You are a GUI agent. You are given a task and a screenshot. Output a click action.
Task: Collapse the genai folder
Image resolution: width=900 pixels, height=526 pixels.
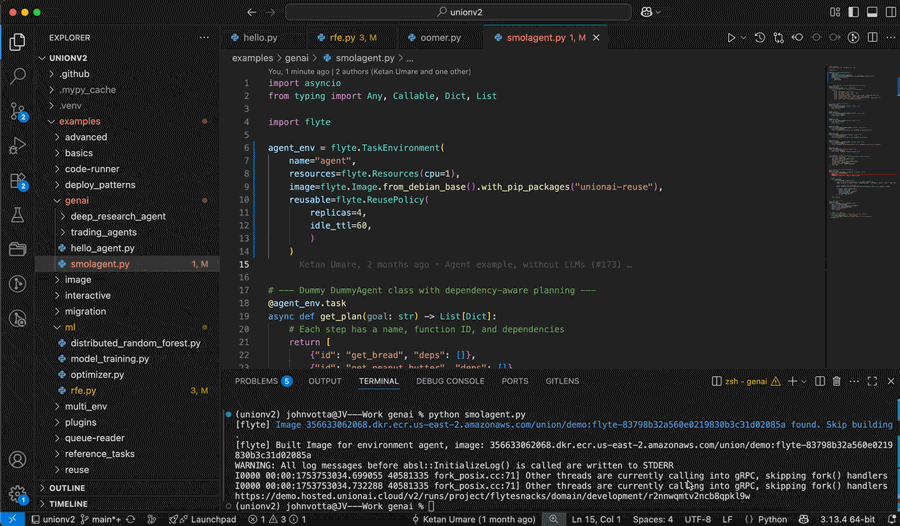click(x=77, y=200)
